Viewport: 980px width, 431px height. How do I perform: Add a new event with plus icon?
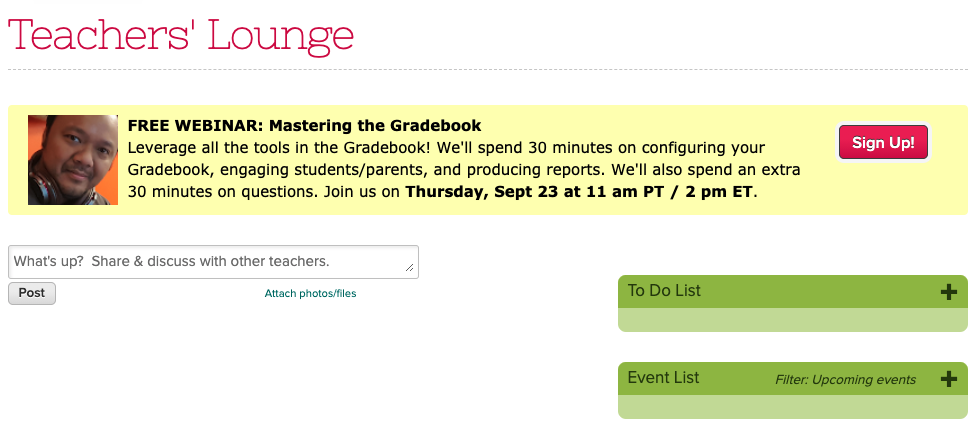tap(949, 379)
